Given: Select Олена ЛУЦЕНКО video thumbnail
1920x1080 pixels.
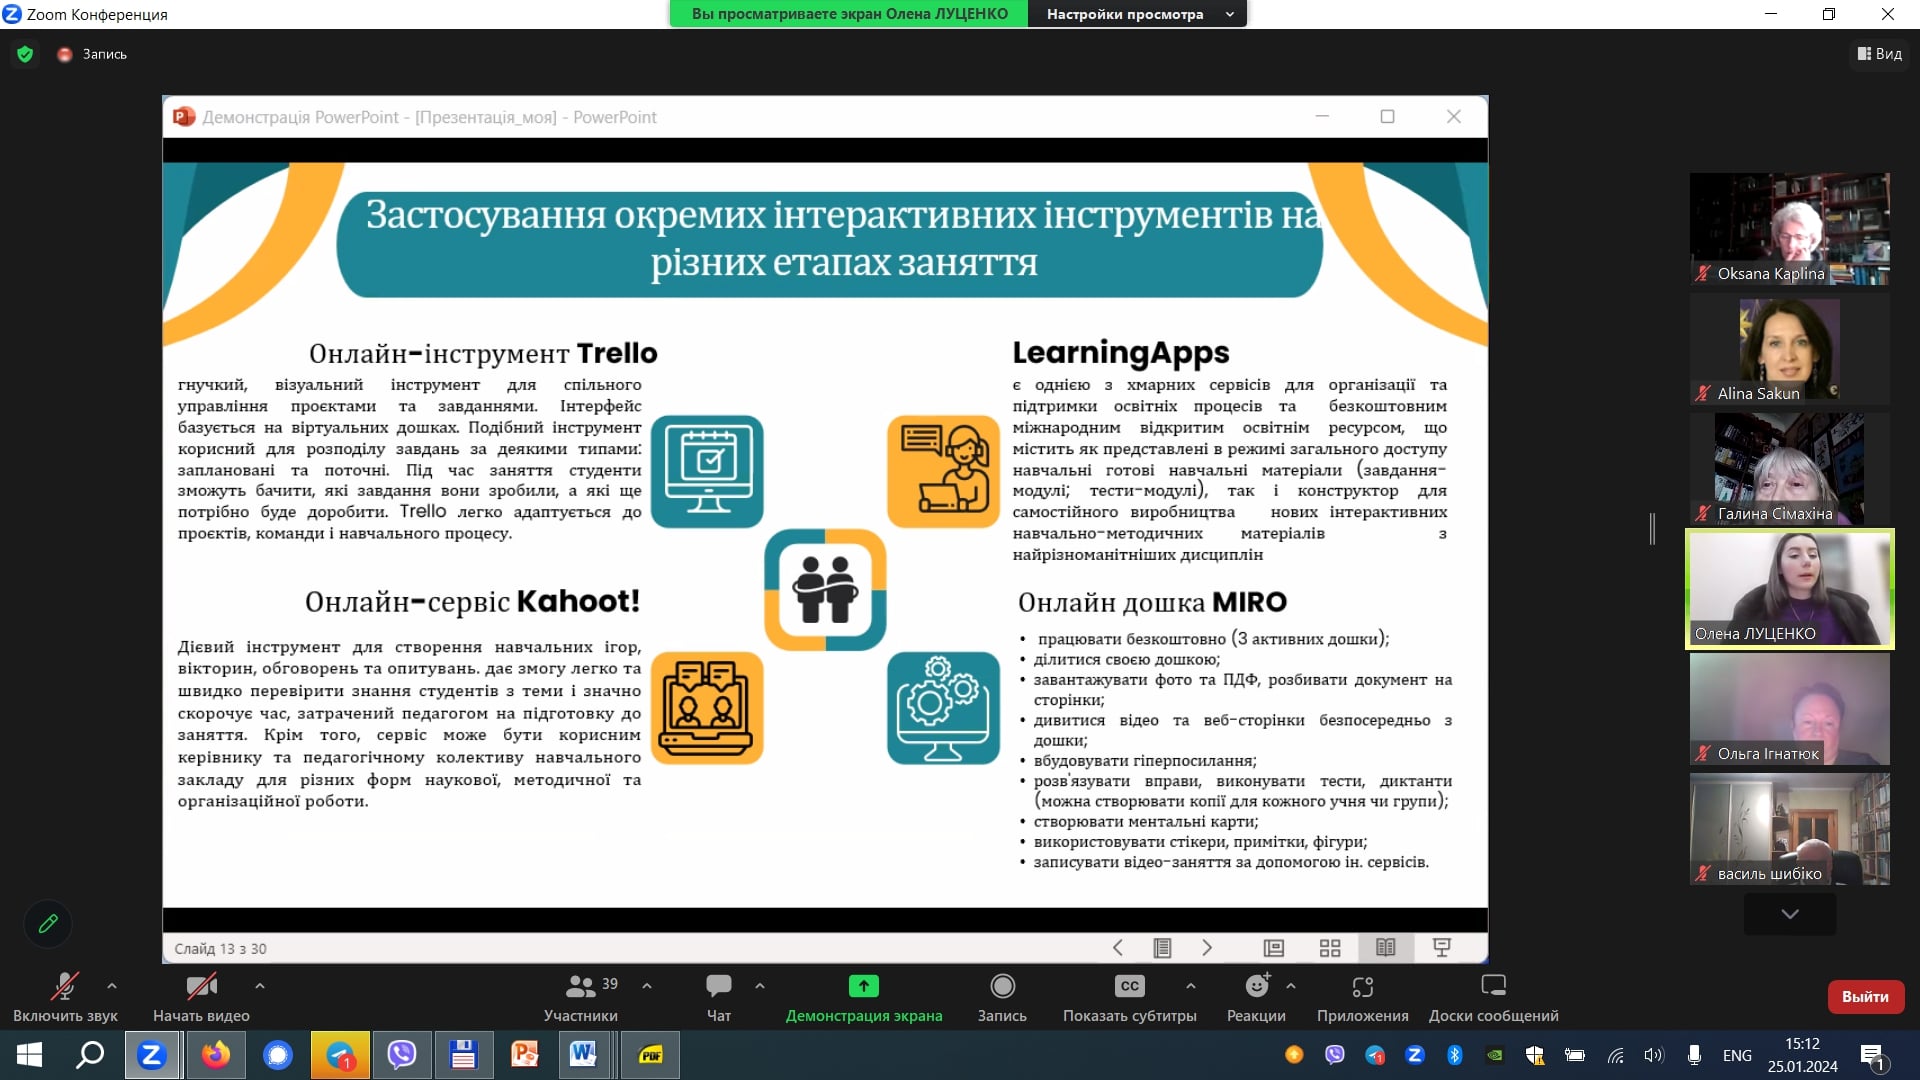Looking at the screenshot, I should coord(1790,589).
